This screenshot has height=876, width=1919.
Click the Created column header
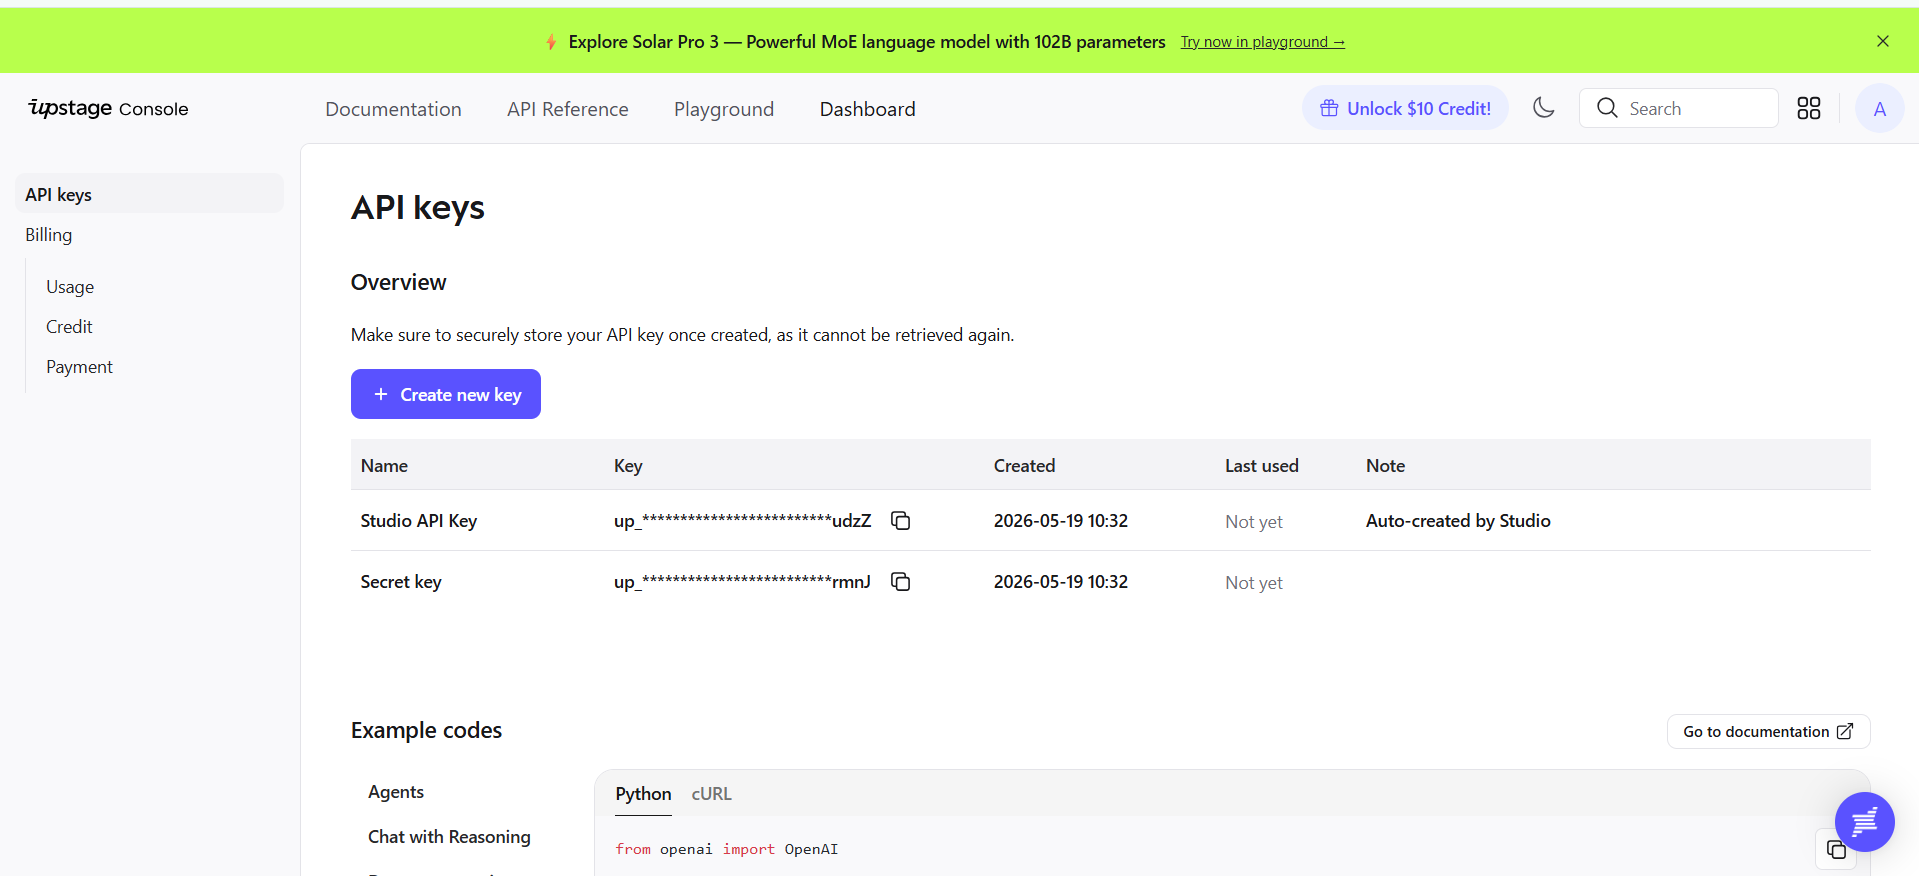[x=1024, y=466]
